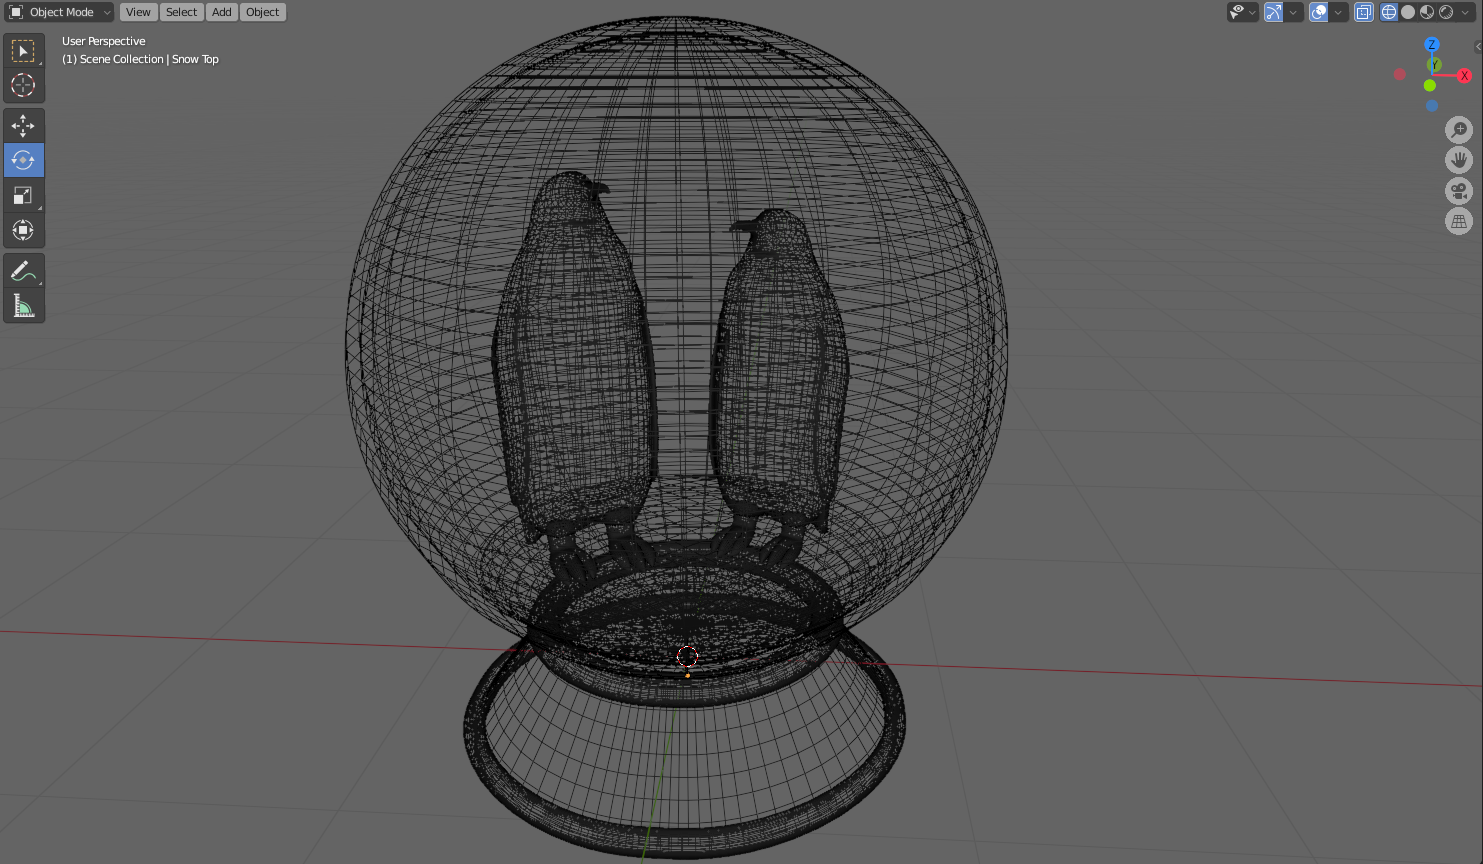Click the blue Z axis on gizmo
Viewport: 1483px width, 864px height.
[x=1432, y=45]
